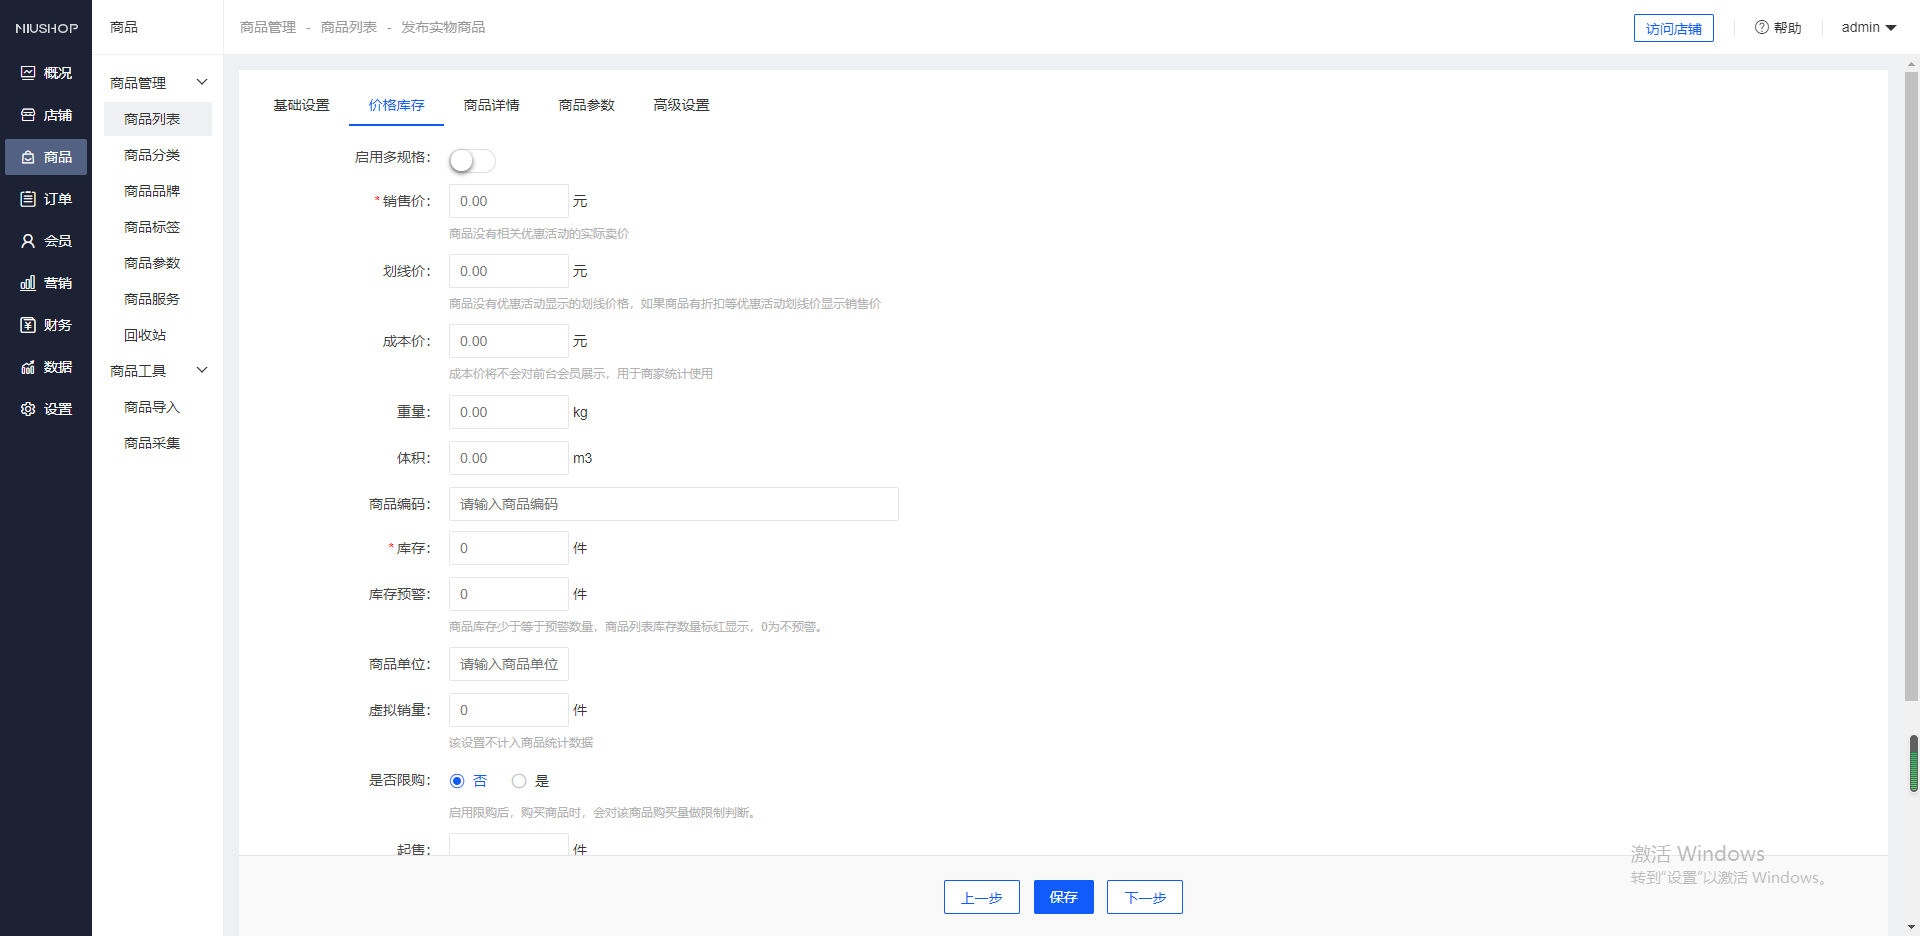This screenshot has width=1920, height=936.
Task: Focus the 虚拟销量 input field
Action: 508,710
